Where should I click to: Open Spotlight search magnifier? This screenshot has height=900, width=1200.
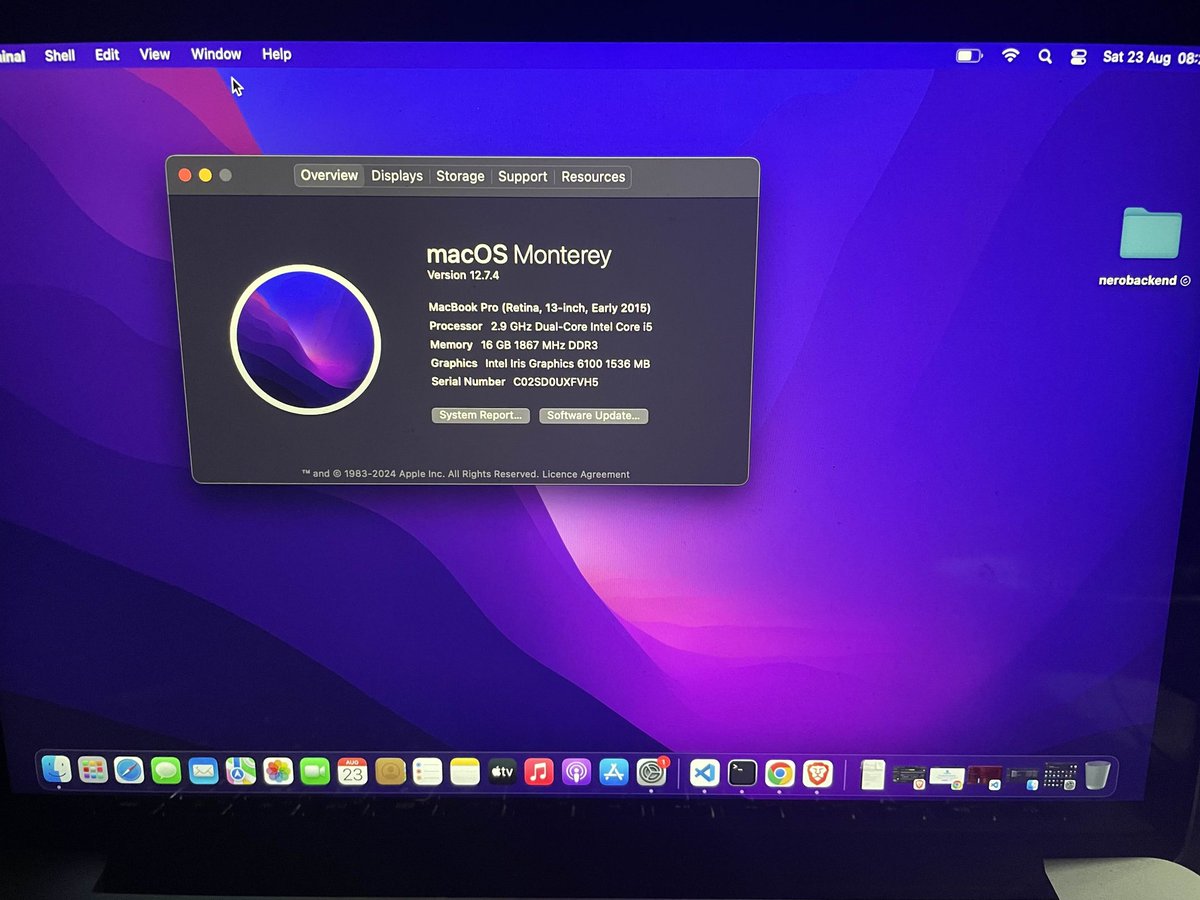tap(1045, 57)
